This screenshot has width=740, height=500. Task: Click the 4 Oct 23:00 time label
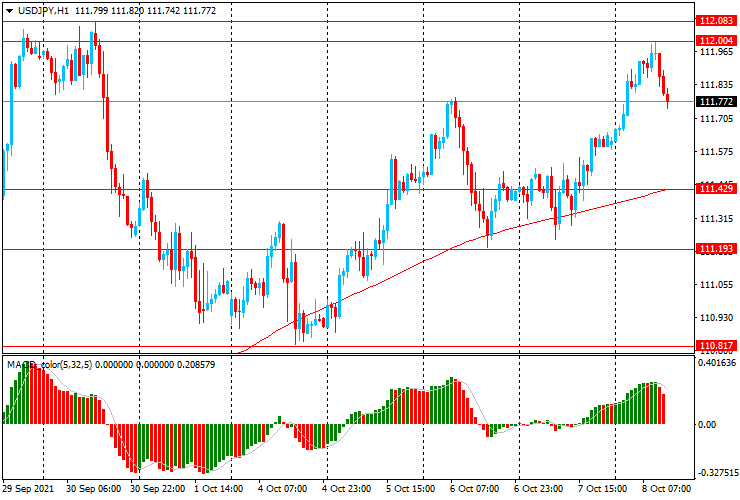point(346,488)
